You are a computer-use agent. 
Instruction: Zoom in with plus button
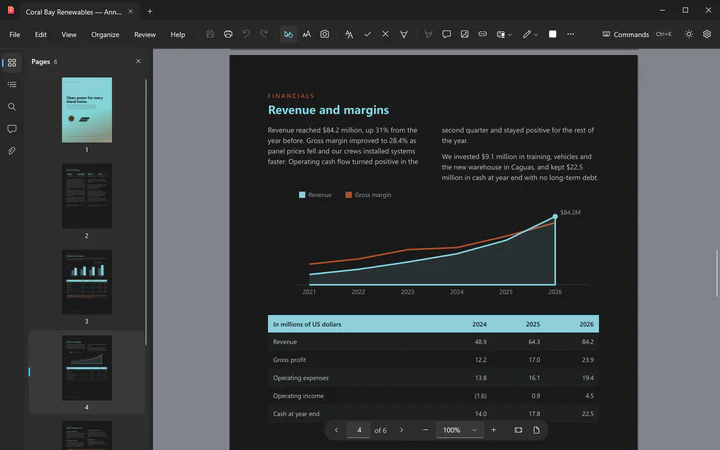click(494, 430)
